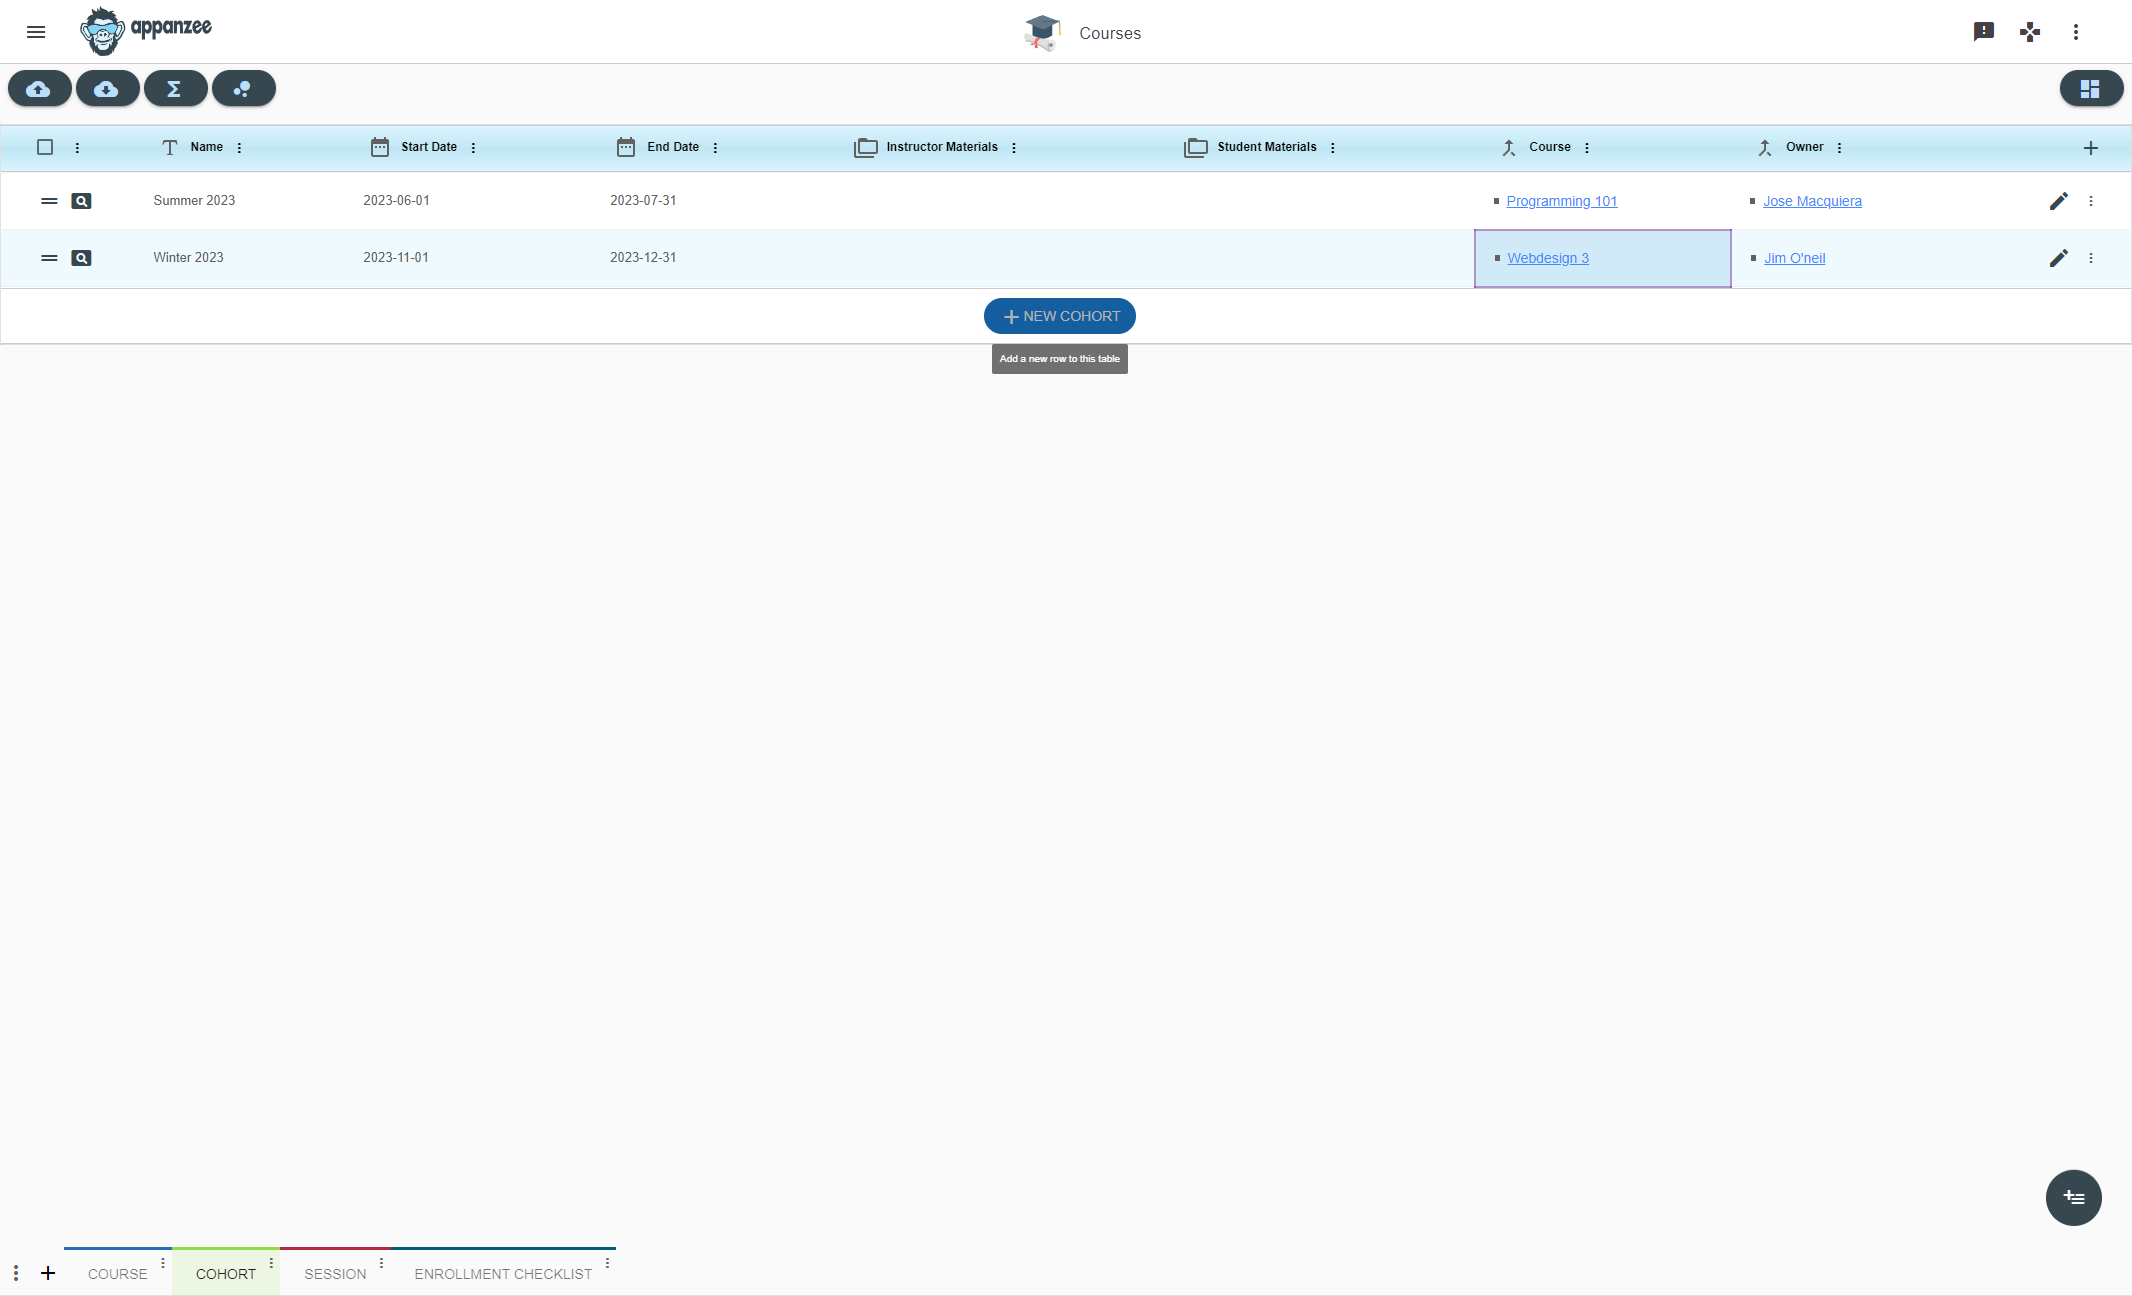Open the hamburger navigation menu
Screen dimensions: 2132x1296
[x=36, y=32]
